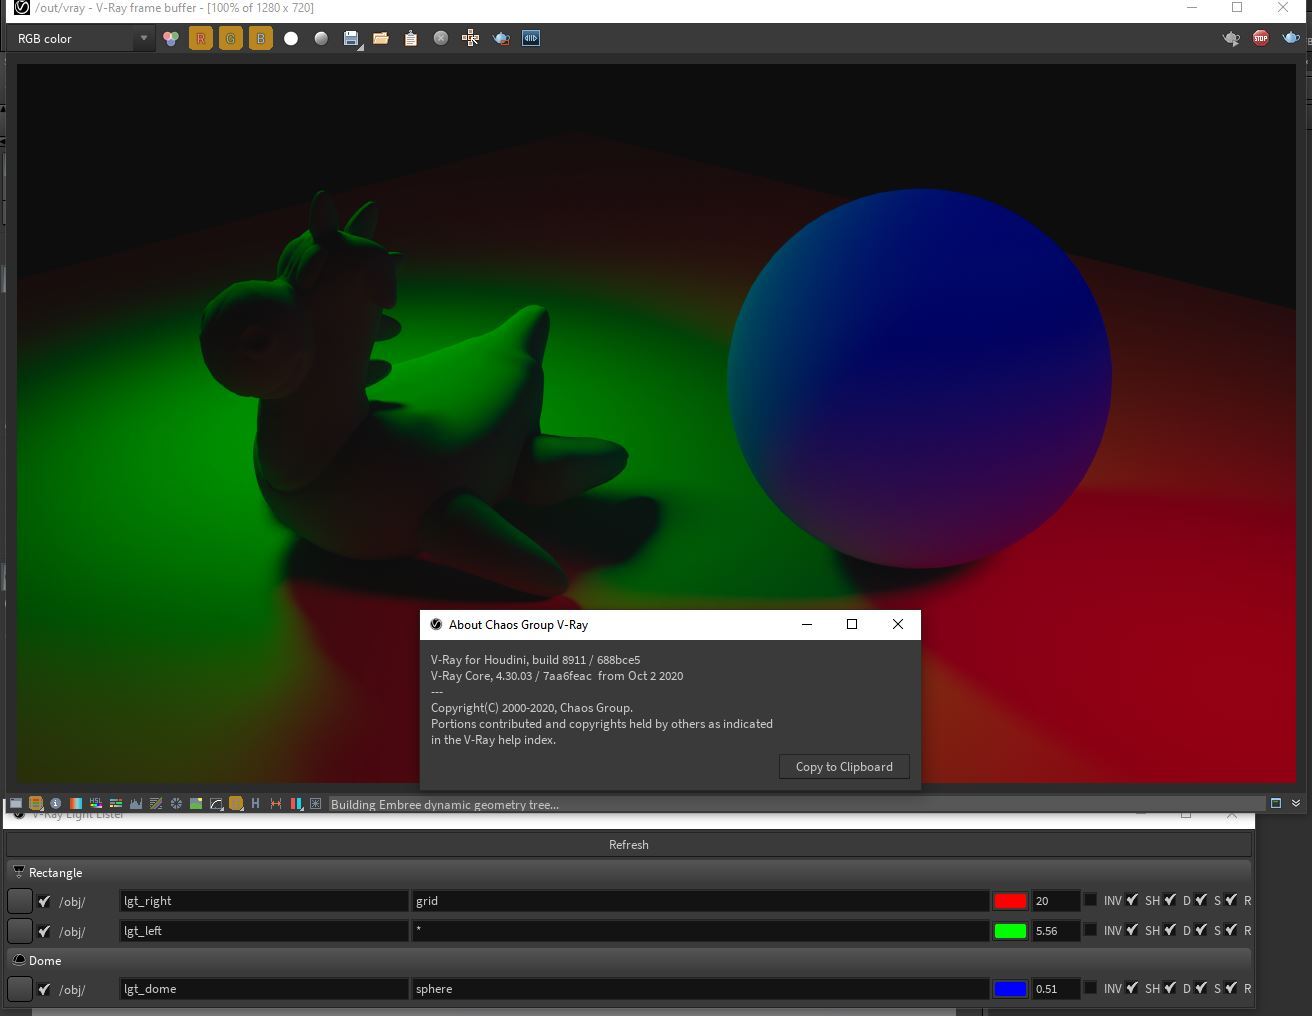1312x1016 pixels.
Task: Click the levels histogram icon
Action: [136, 803]
